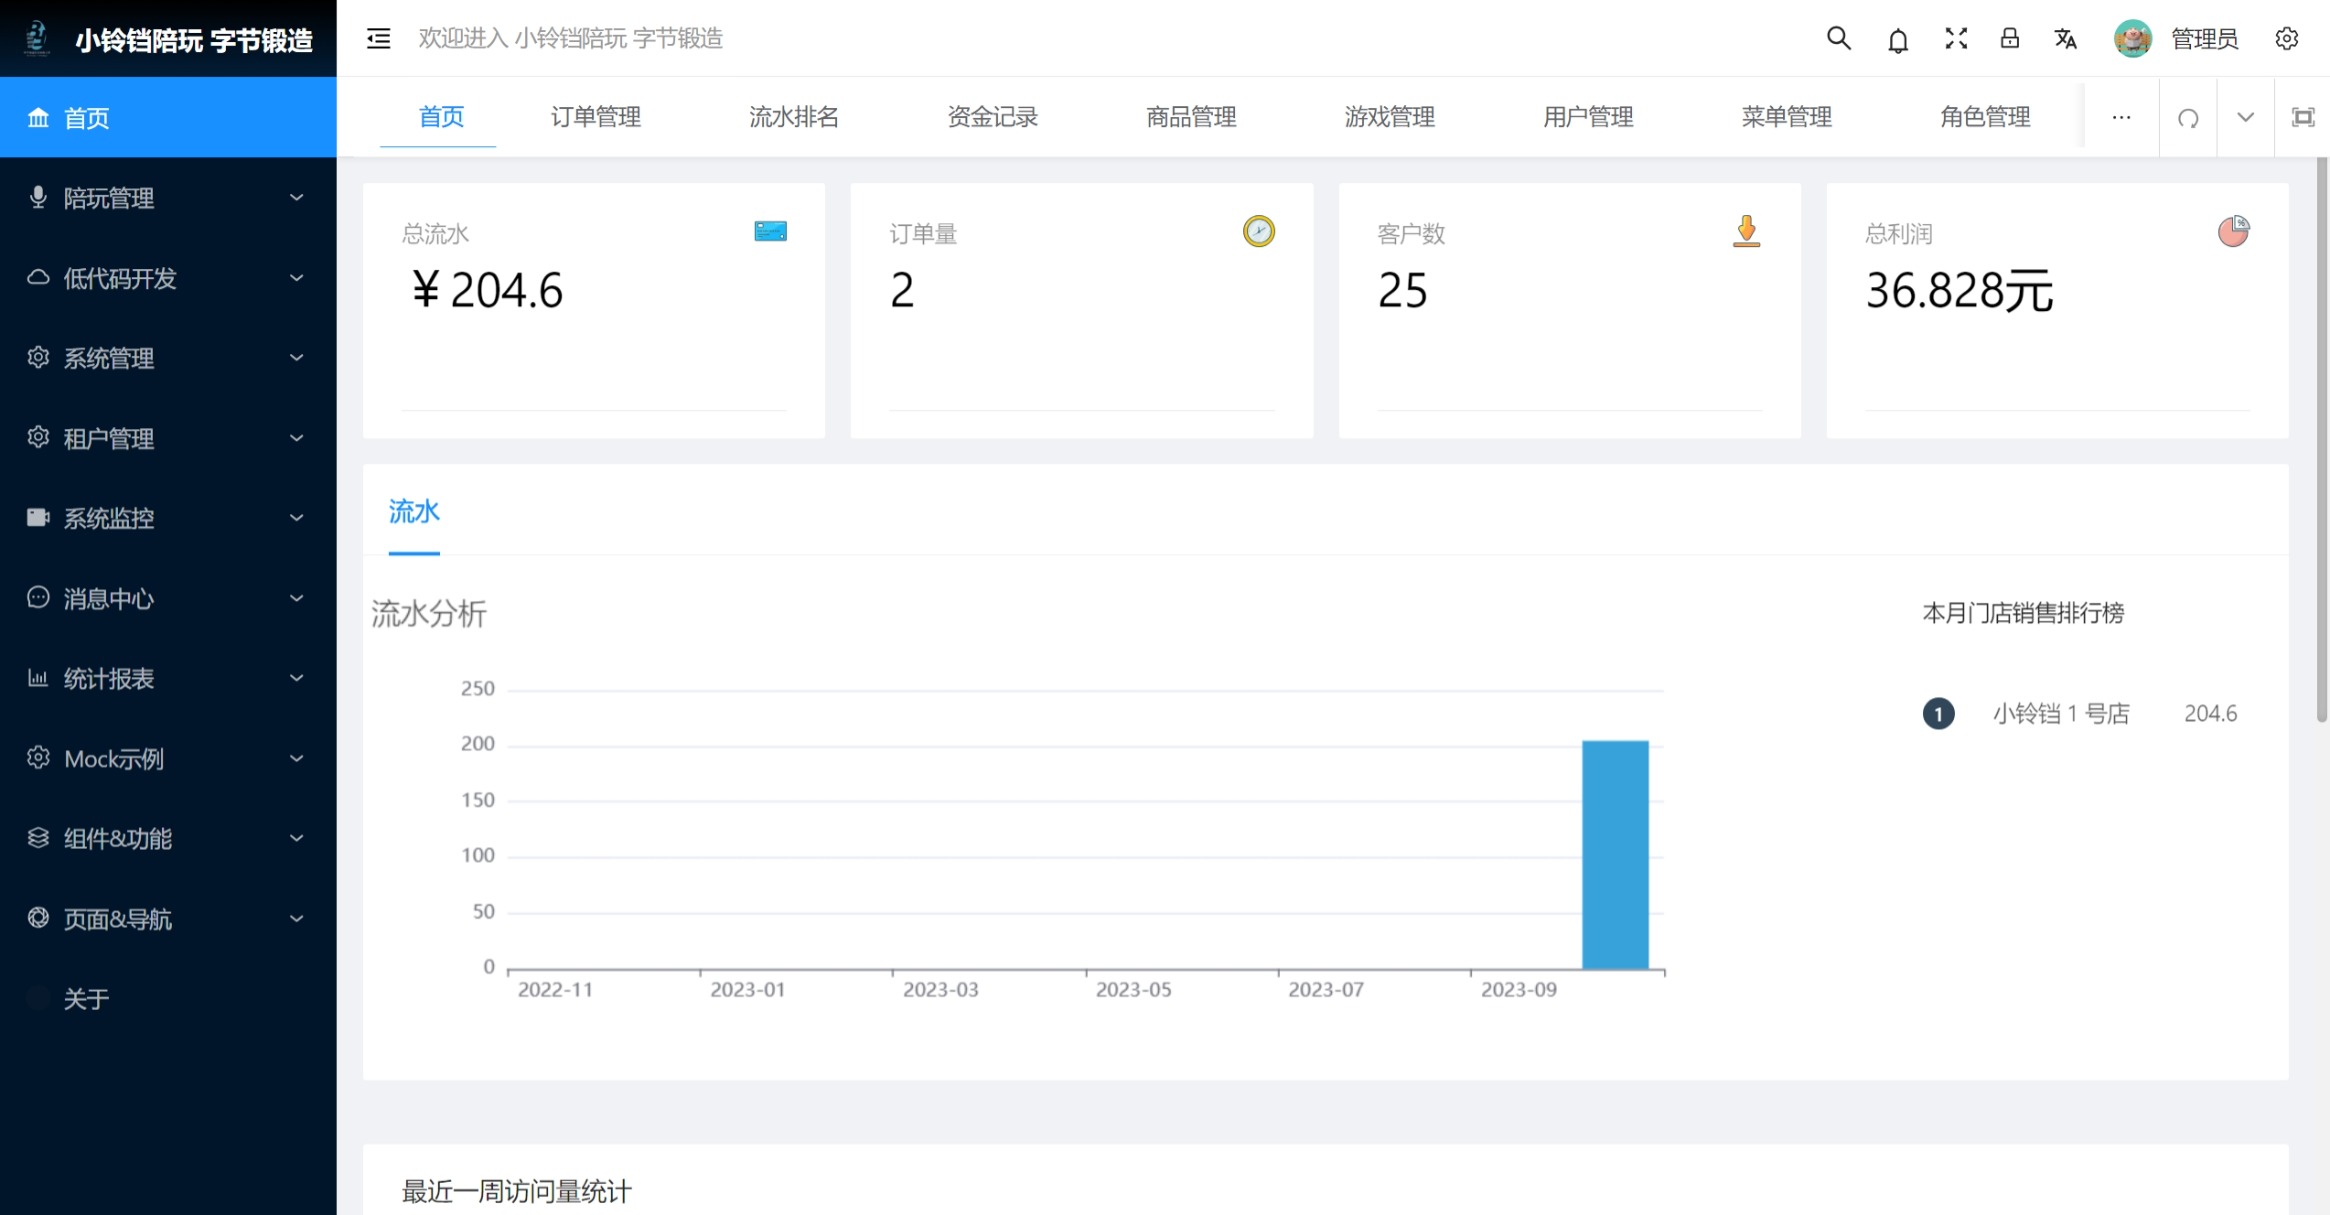Open the language translate icon
This screenshot has height=1215, width=2330.
click(x=2065, y=39)
